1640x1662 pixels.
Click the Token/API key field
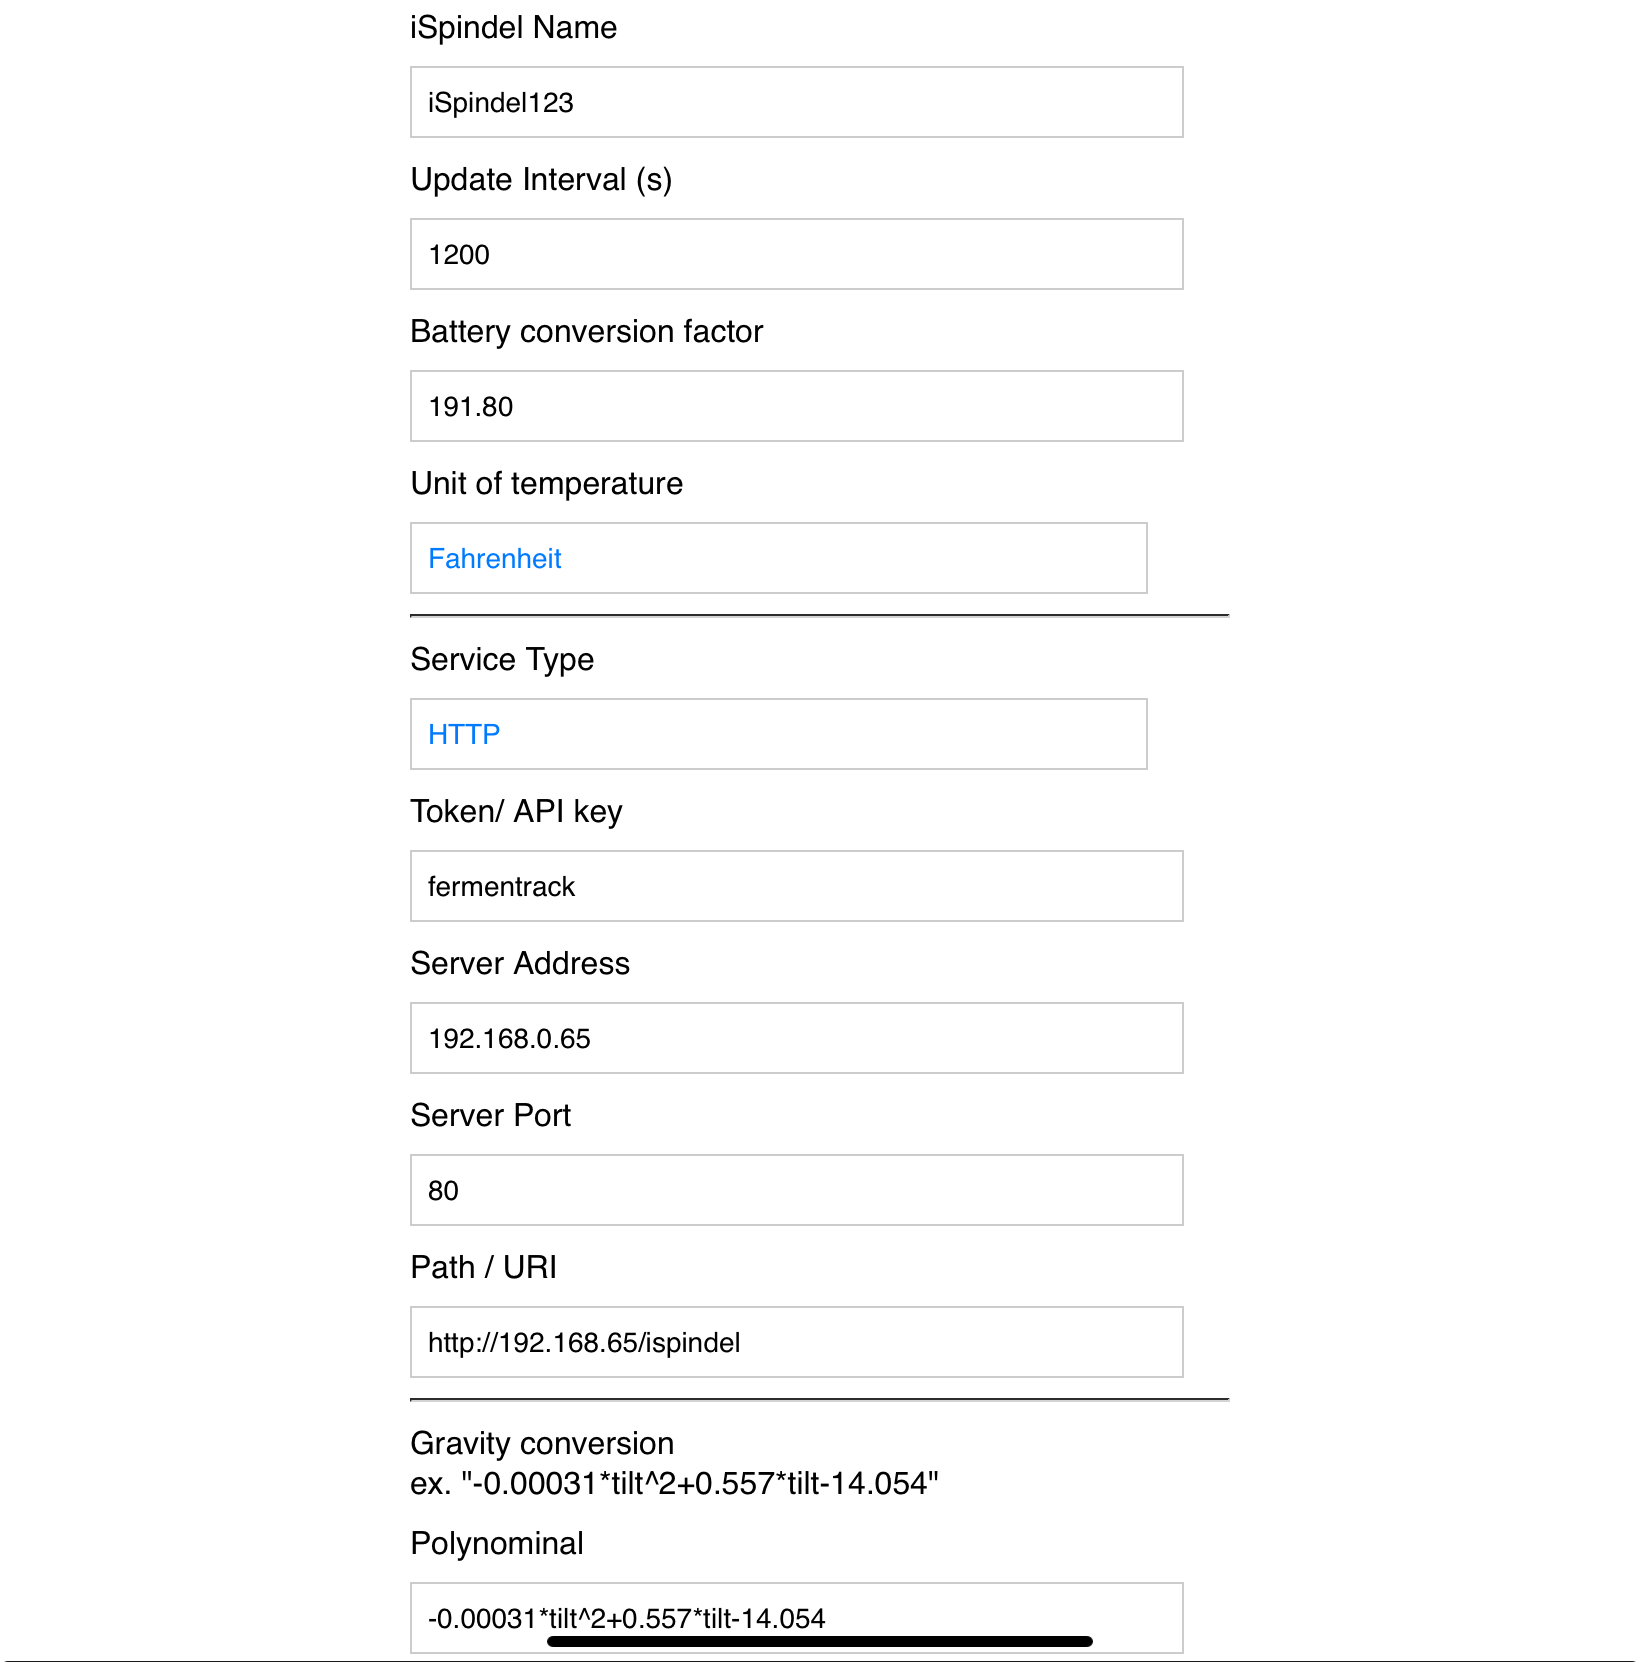796,886
